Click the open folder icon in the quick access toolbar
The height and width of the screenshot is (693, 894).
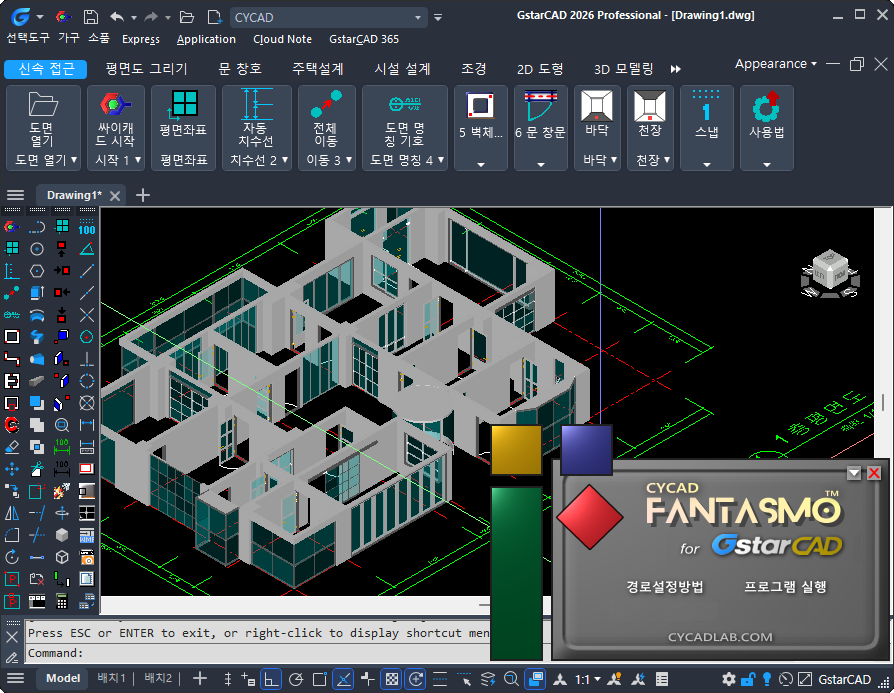point(187,17)
